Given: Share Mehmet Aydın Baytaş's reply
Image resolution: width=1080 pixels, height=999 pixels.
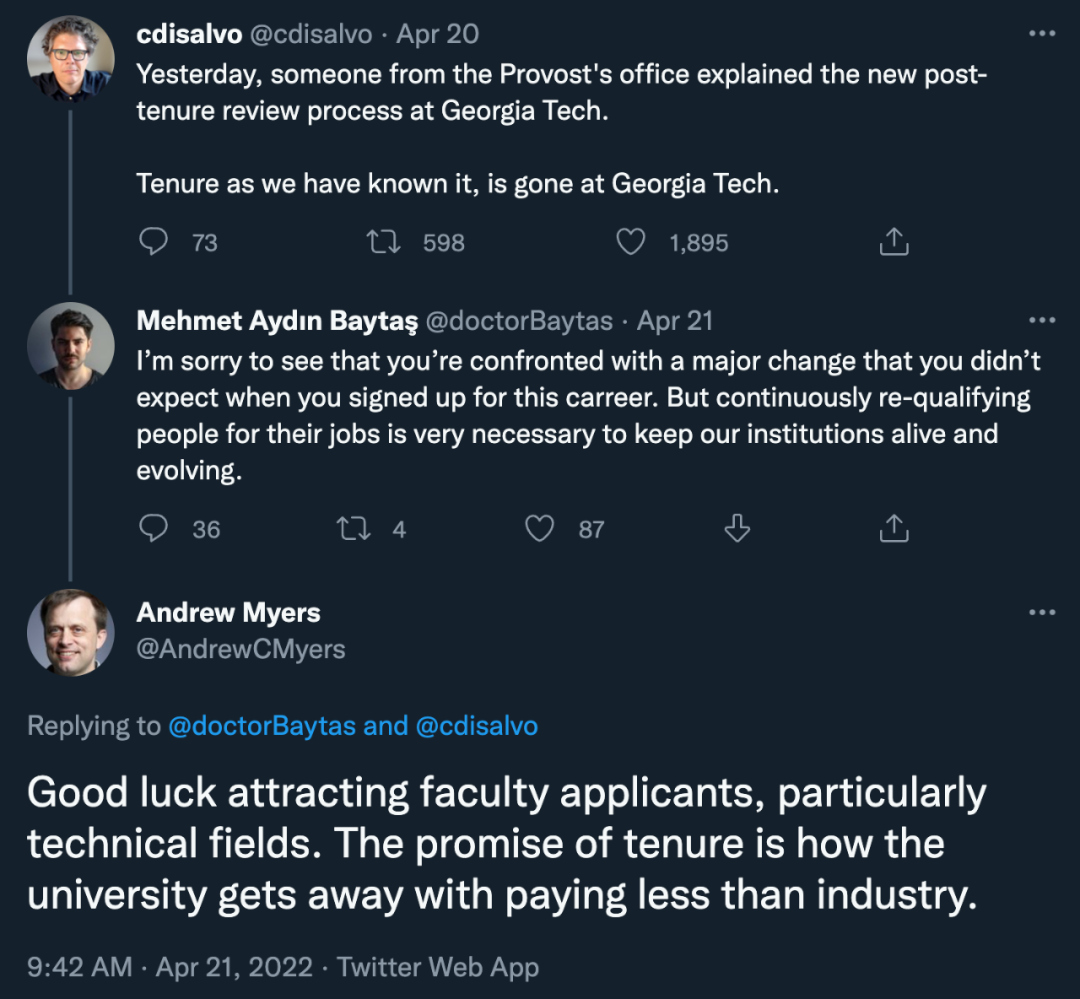Looking at the screenshot, I should point(893,528).
